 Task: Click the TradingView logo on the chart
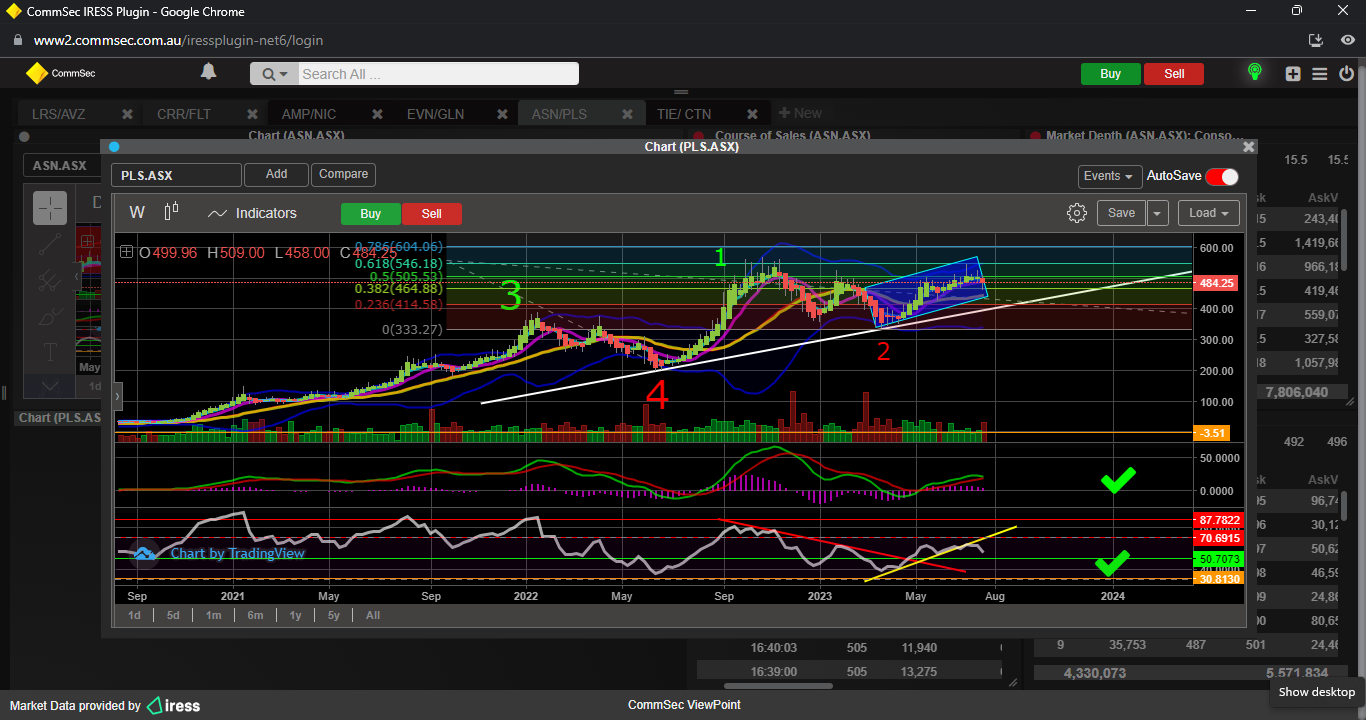(x=143, y=553)
